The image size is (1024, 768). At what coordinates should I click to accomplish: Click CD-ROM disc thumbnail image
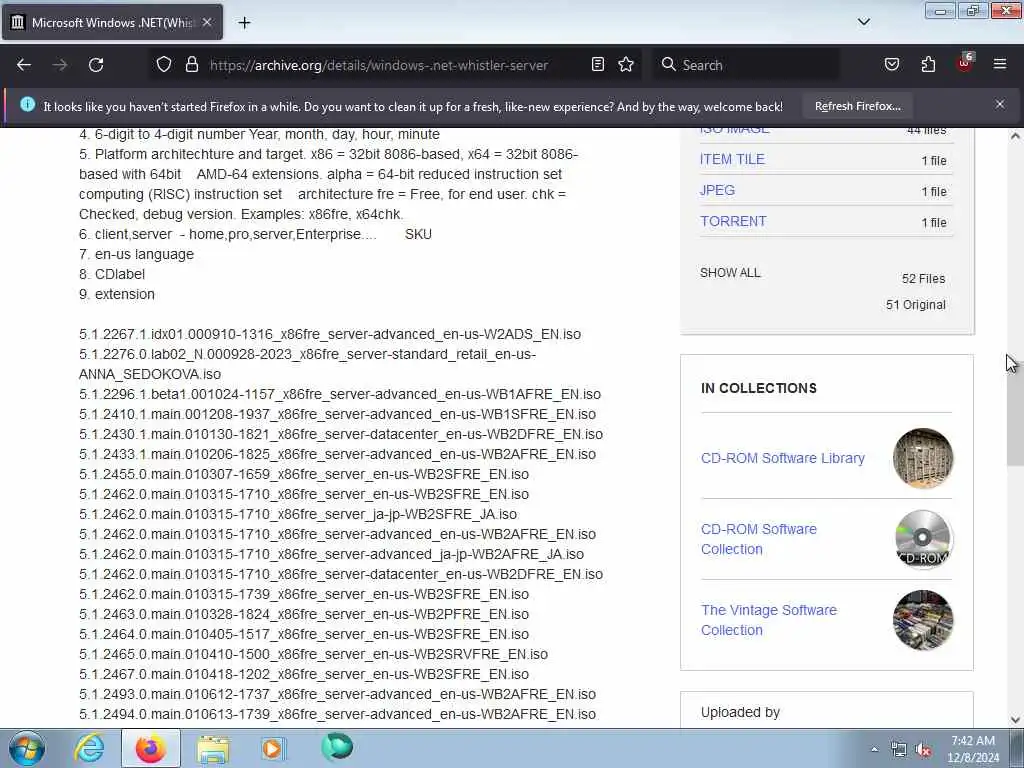[923, 539]
